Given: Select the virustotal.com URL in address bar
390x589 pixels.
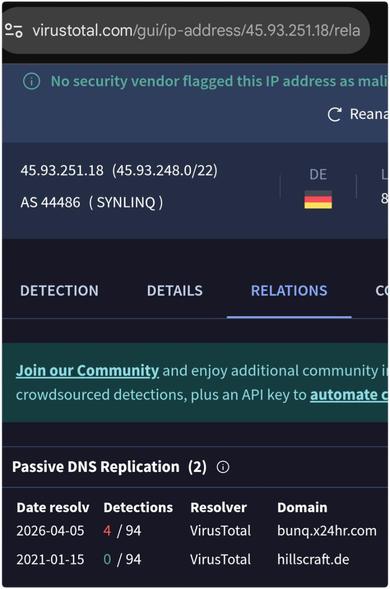Looking at the screenshot, I should [x=196, y=30].
